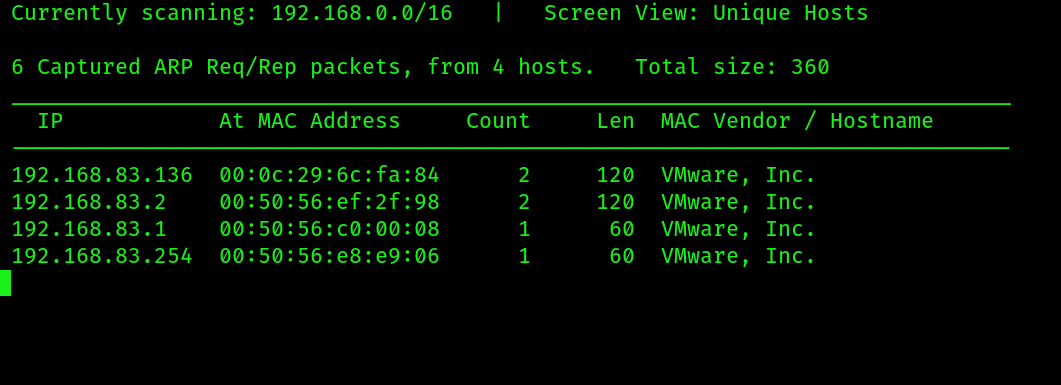The image size is (1061, 385).
Task: Click Len value 60 for 192.168.83.1
Action: pyautogui.click(x=622, y=229)
